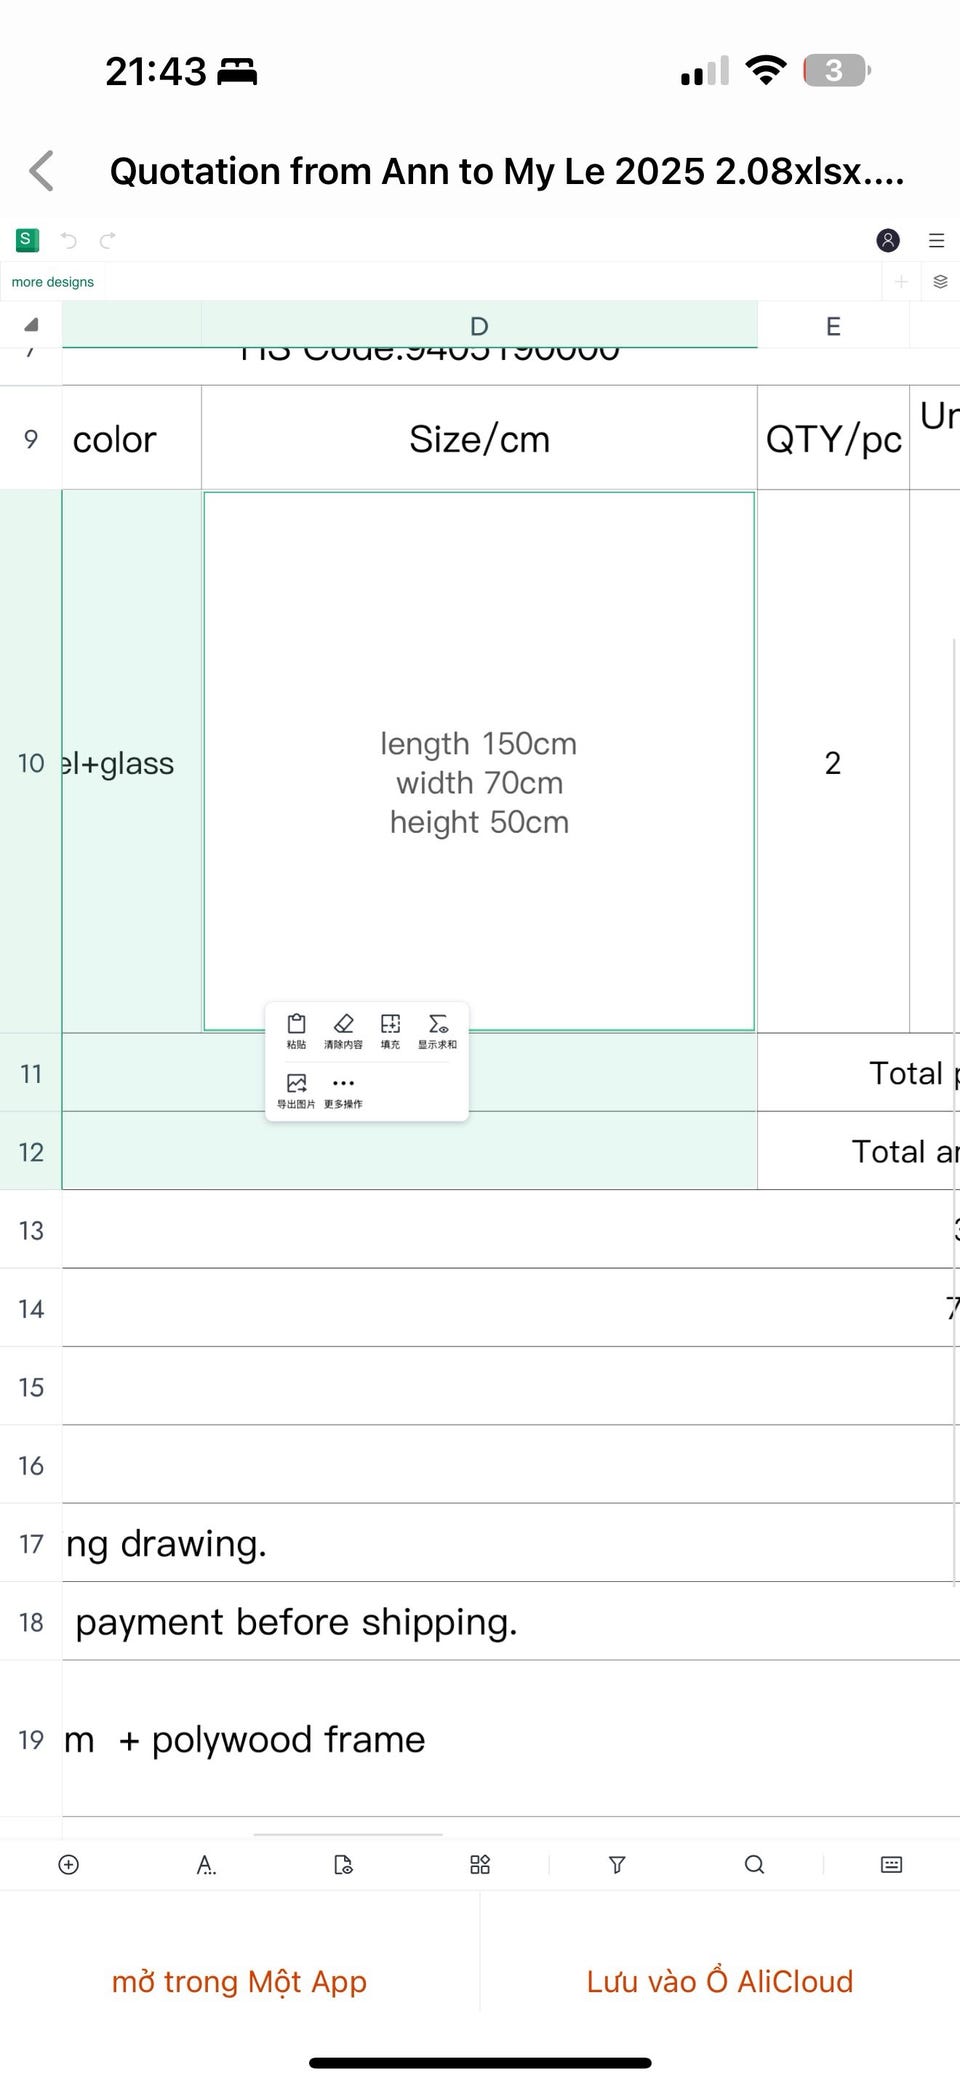Viewport: 960px width, 2086px height.
Task: Open the keyboard icon in bottom toolbar
Action: coord(891,1864)
